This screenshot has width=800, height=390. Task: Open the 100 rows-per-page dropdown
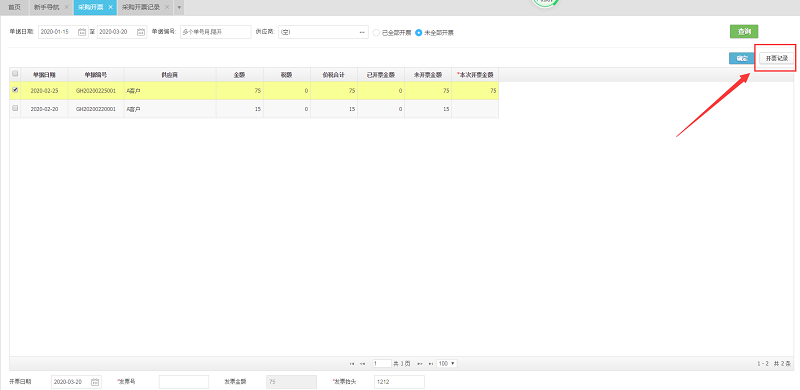pos(447,363)
